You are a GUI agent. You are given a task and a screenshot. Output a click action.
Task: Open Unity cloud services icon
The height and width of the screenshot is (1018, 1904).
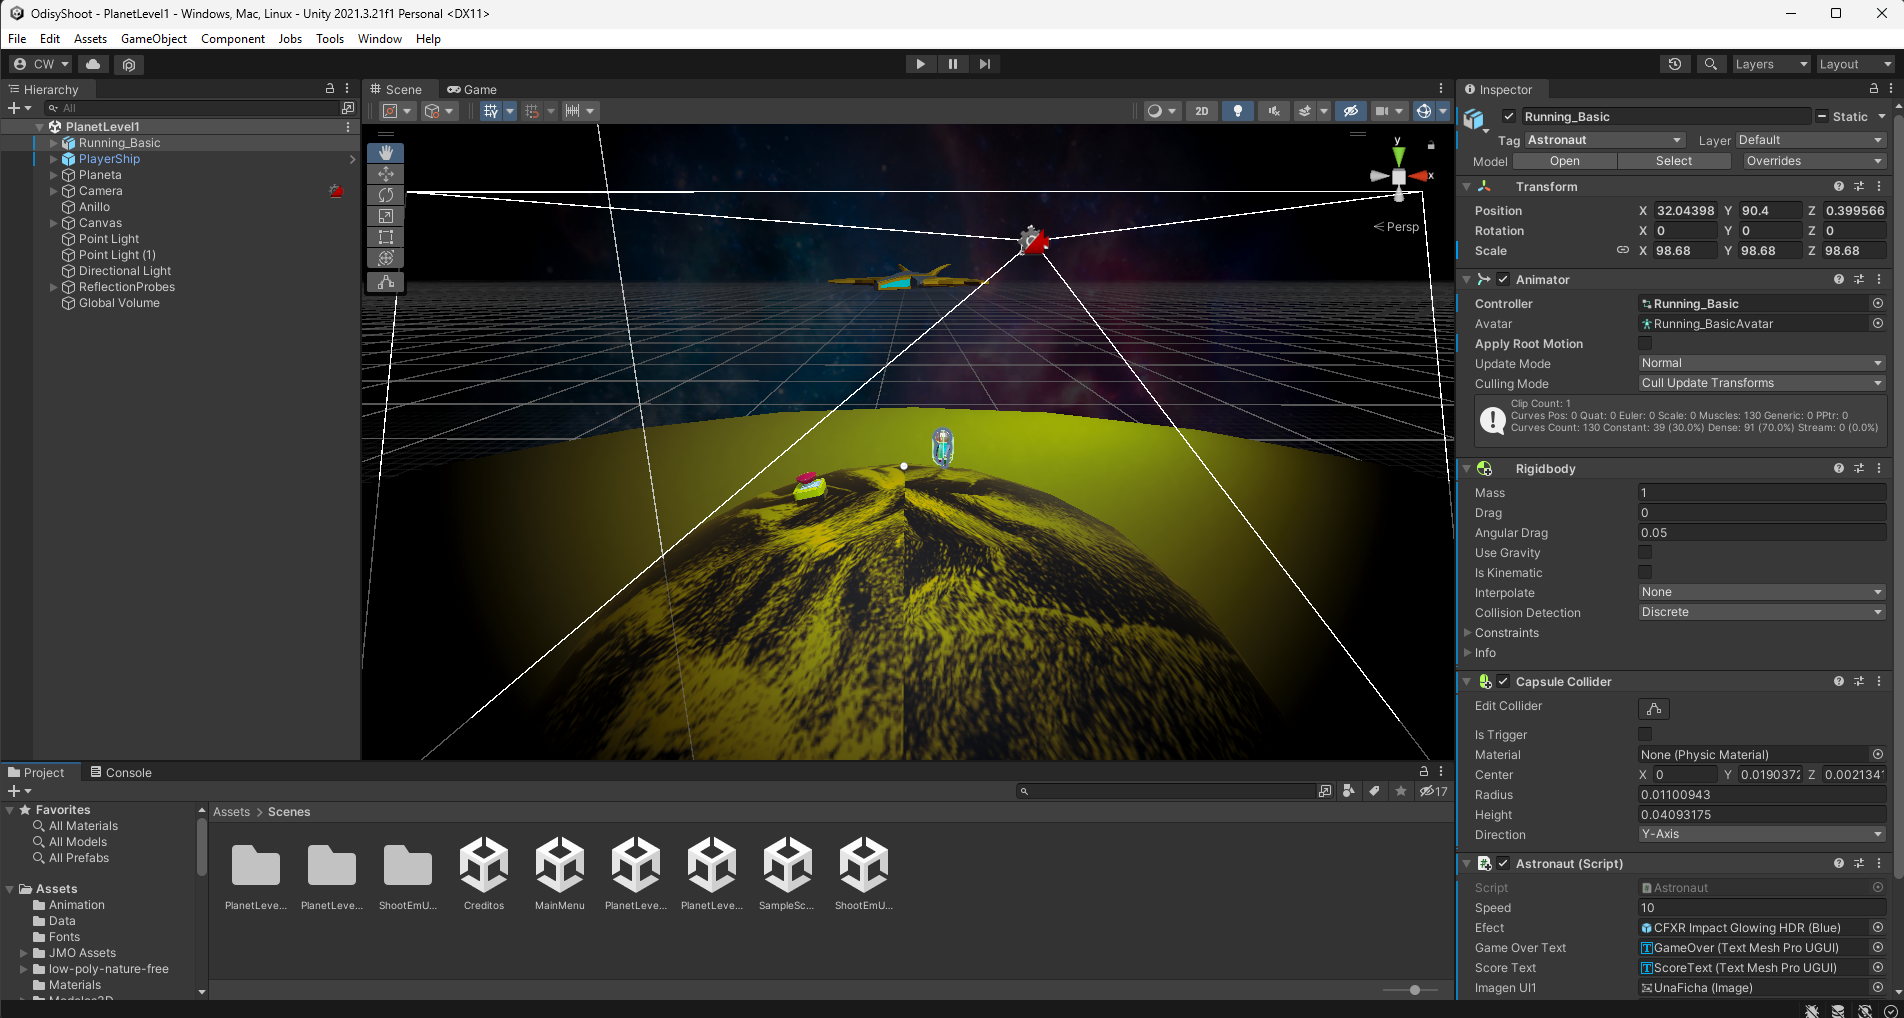(93, 64)
